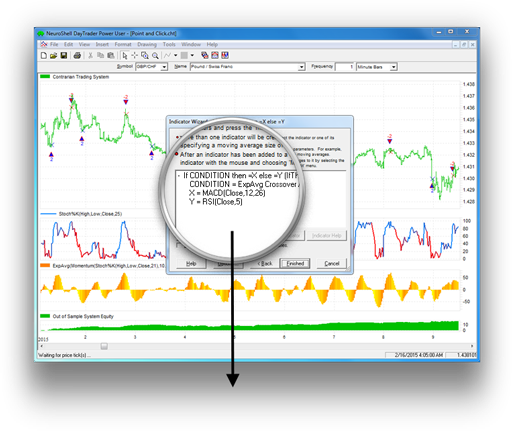Open the Symbol GBP/CHF dropdown
512x431 pixels.
(164, 67)
